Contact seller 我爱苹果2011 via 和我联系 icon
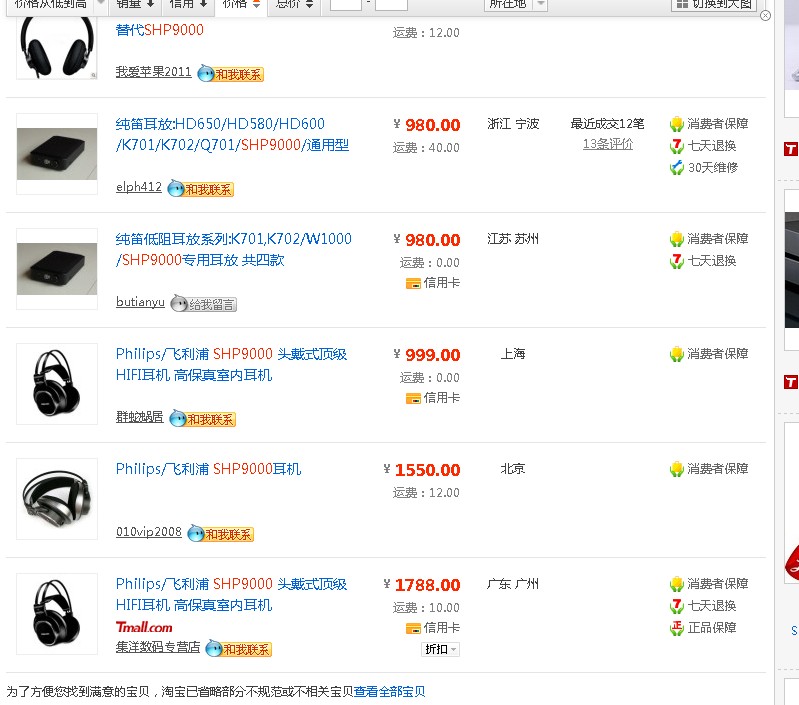Screen dimensions: 799x705 [x=230, y=74]
